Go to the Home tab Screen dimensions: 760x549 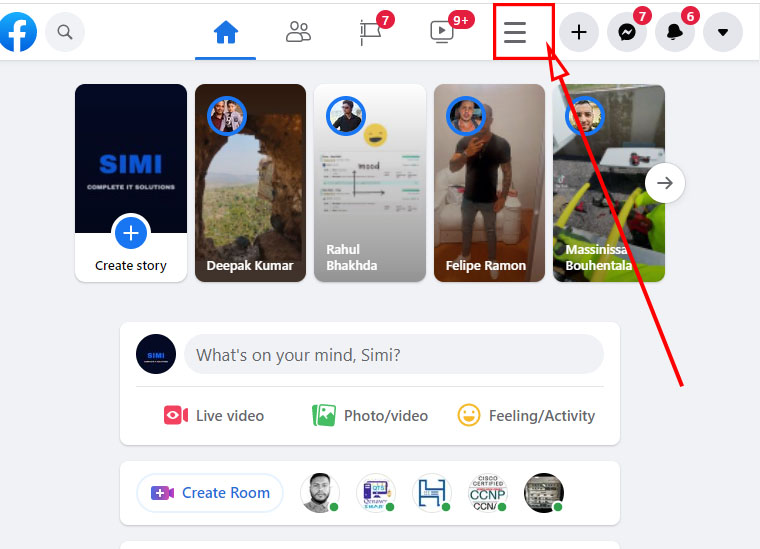(x=226, y=32)
